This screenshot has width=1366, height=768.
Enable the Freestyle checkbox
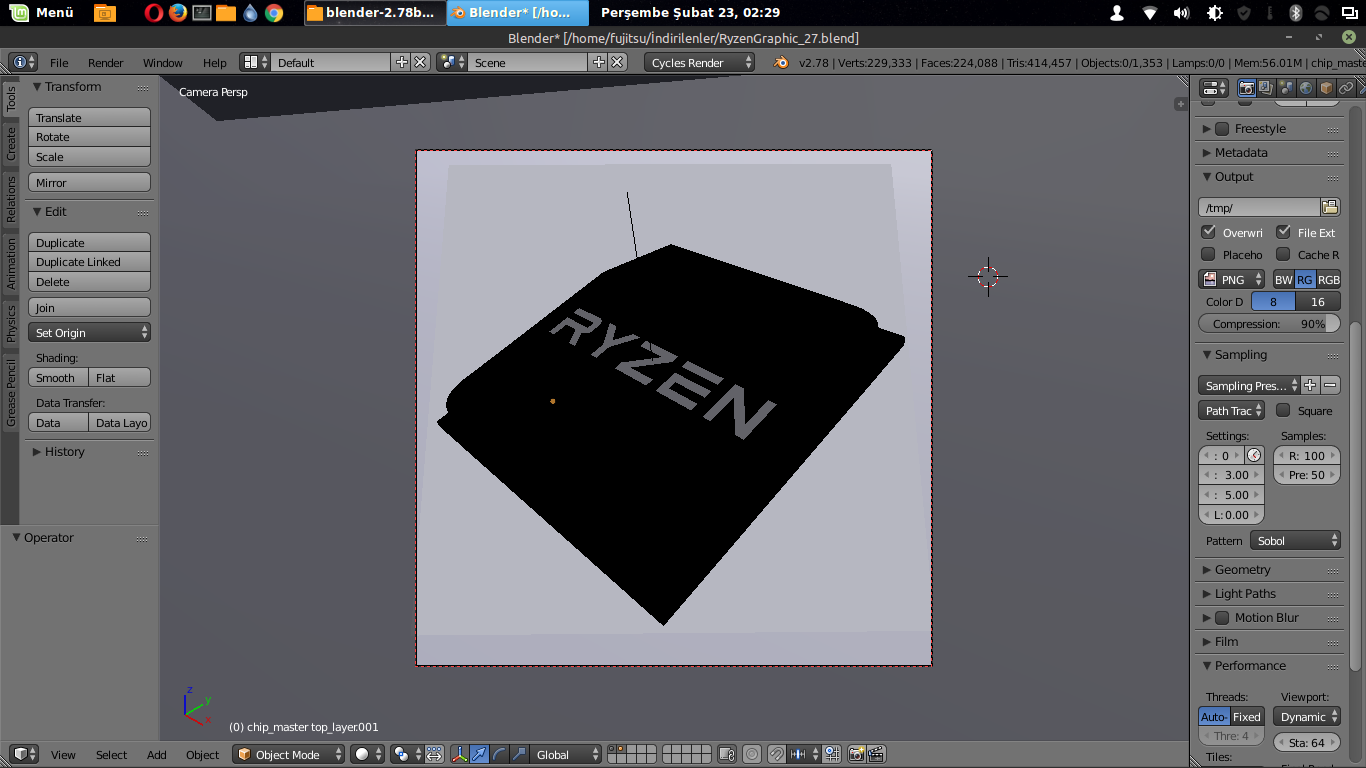click(x=1222, y=129)
